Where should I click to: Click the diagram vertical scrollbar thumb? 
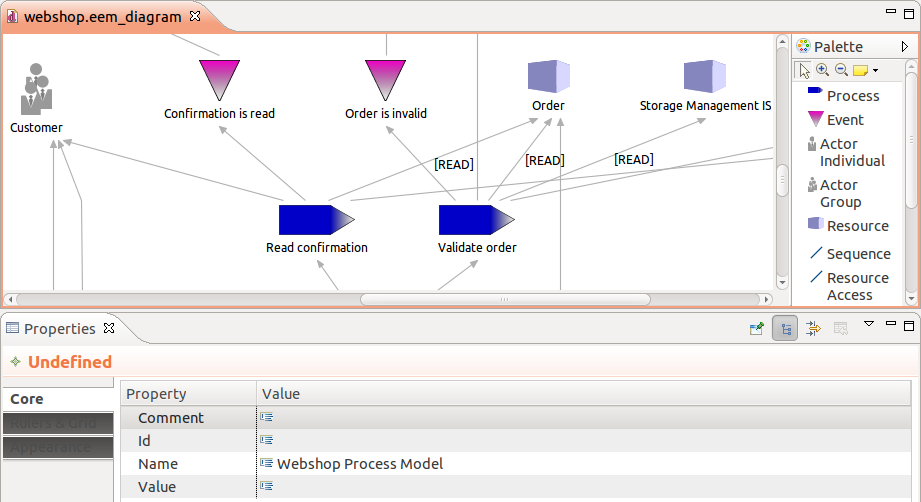[782, 181]
